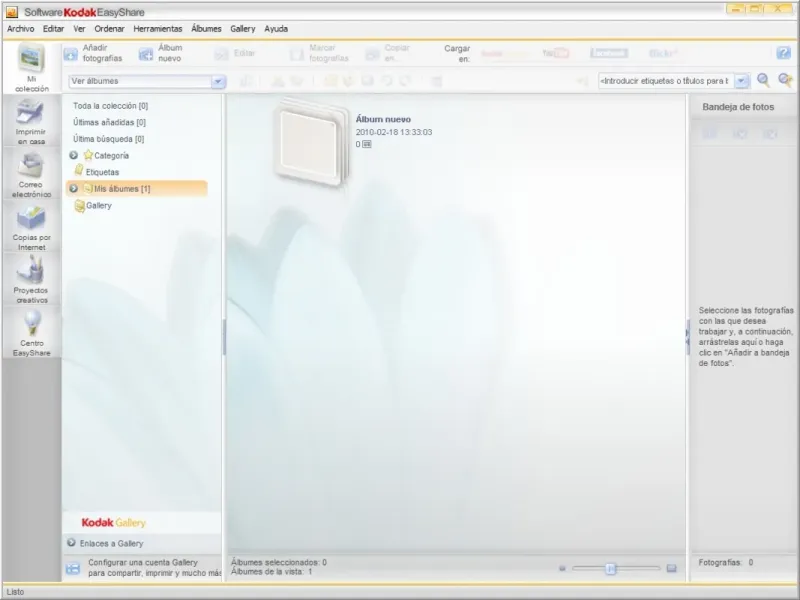800x600 pixels.
Task: Click the Categoría star icon
Action: coord(88,155)
